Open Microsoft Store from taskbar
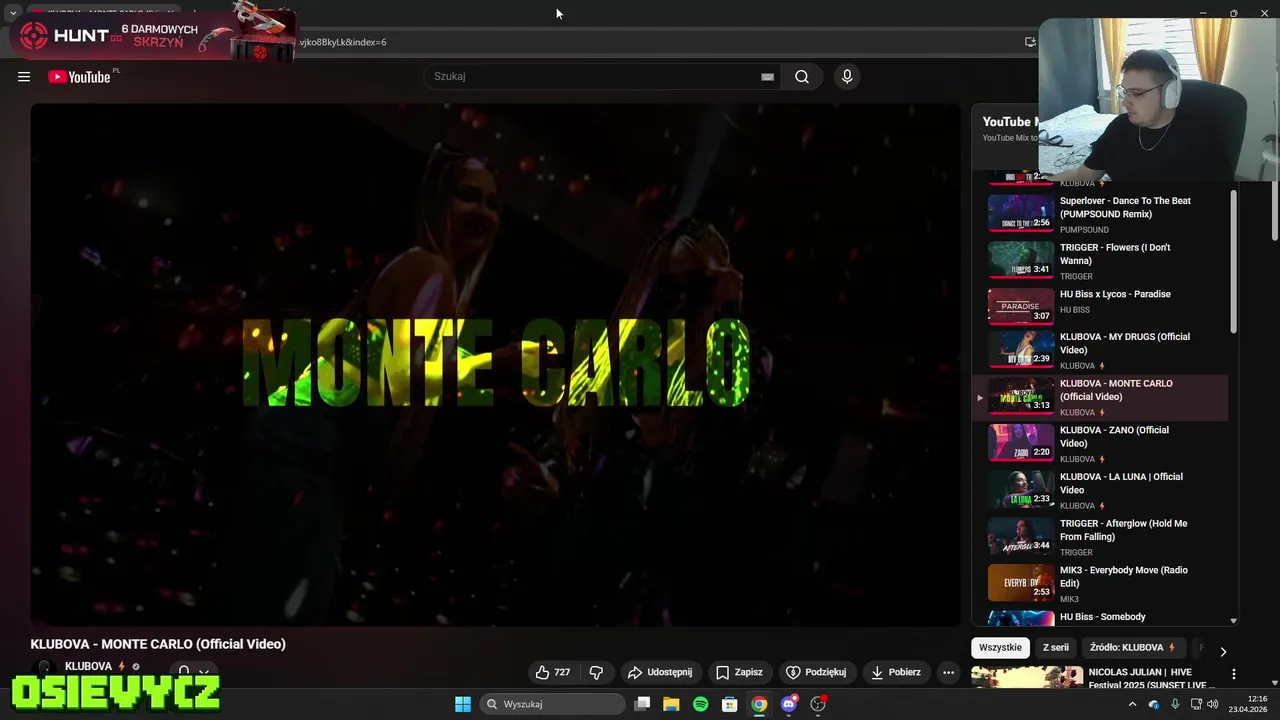 [x=730, y=704]
